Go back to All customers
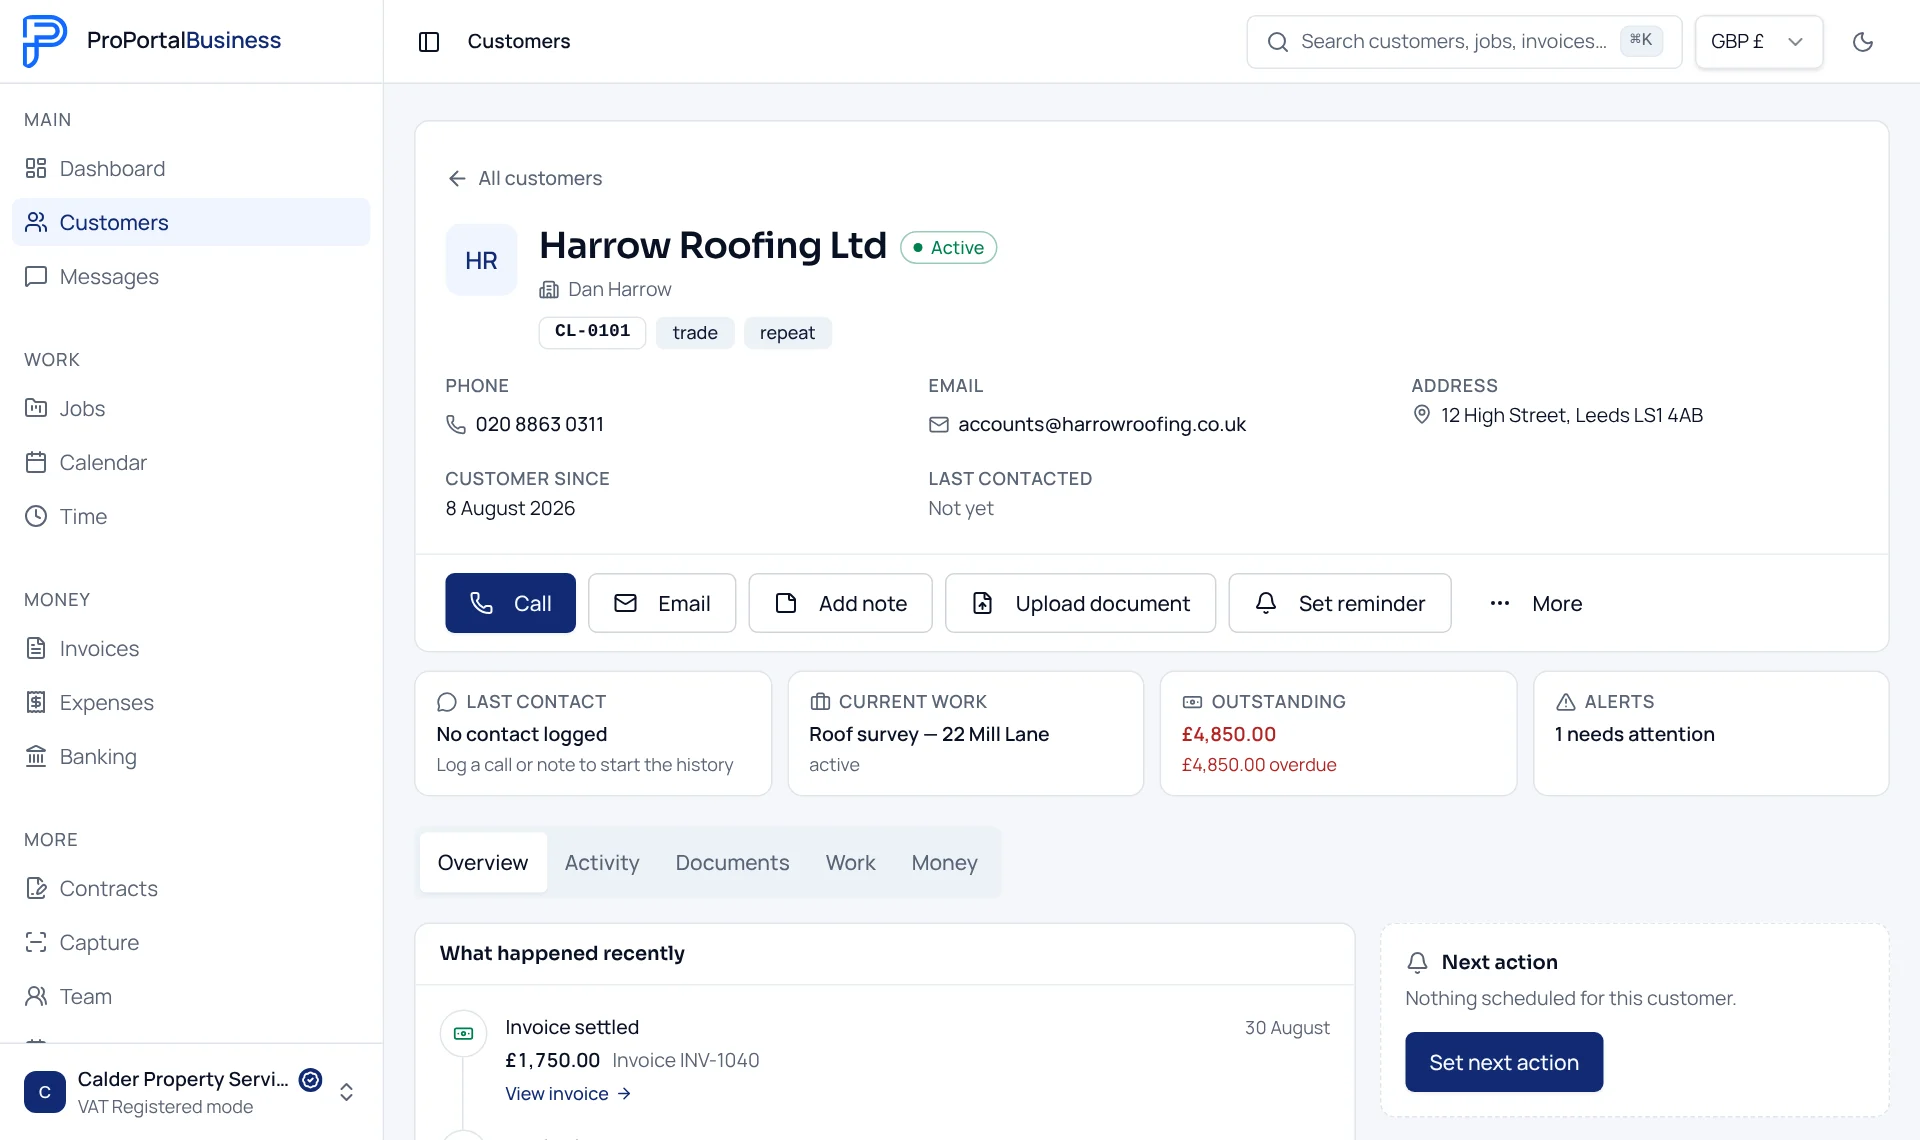The height and width of the screenshot is (1140, 1920). click(x=525, y=178)
